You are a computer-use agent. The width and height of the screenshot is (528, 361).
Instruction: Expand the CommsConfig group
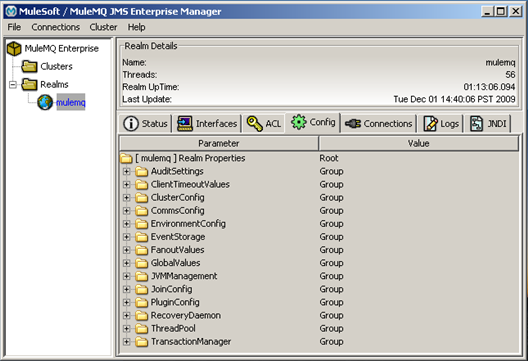[x=126, y=211]
